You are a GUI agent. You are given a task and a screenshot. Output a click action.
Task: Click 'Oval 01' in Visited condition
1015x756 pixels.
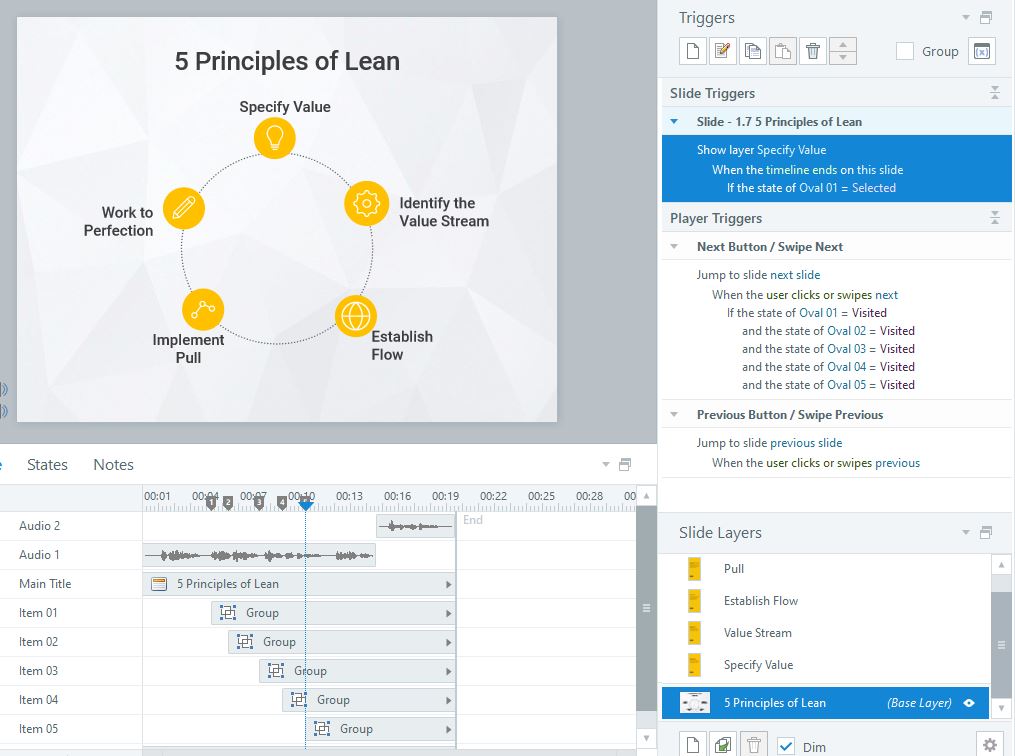[x=818, y=313]
